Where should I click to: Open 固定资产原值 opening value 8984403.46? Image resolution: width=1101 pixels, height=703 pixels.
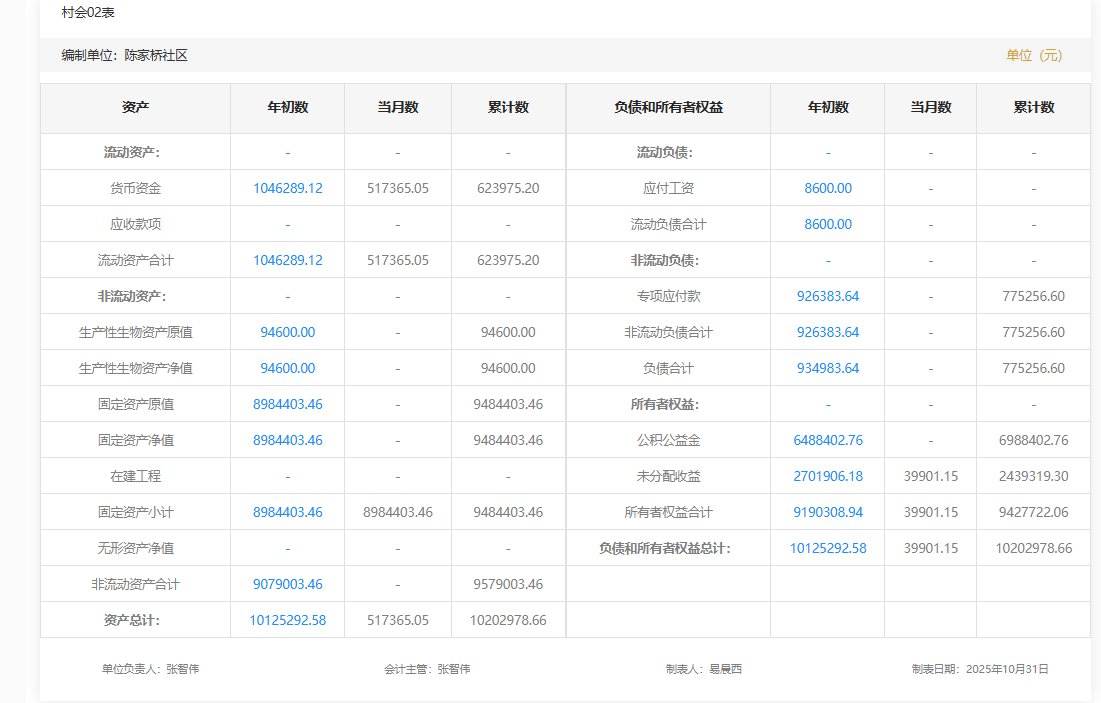pos(287,404)
